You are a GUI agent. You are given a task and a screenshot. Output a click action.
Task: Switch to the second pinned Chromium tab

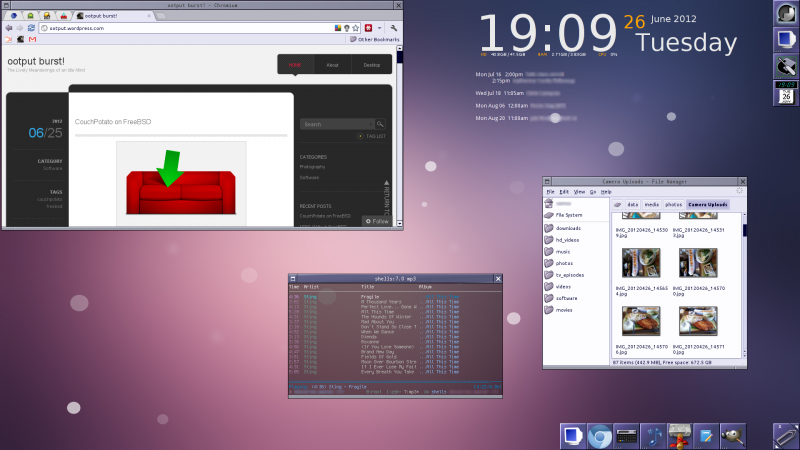point(30,16)
